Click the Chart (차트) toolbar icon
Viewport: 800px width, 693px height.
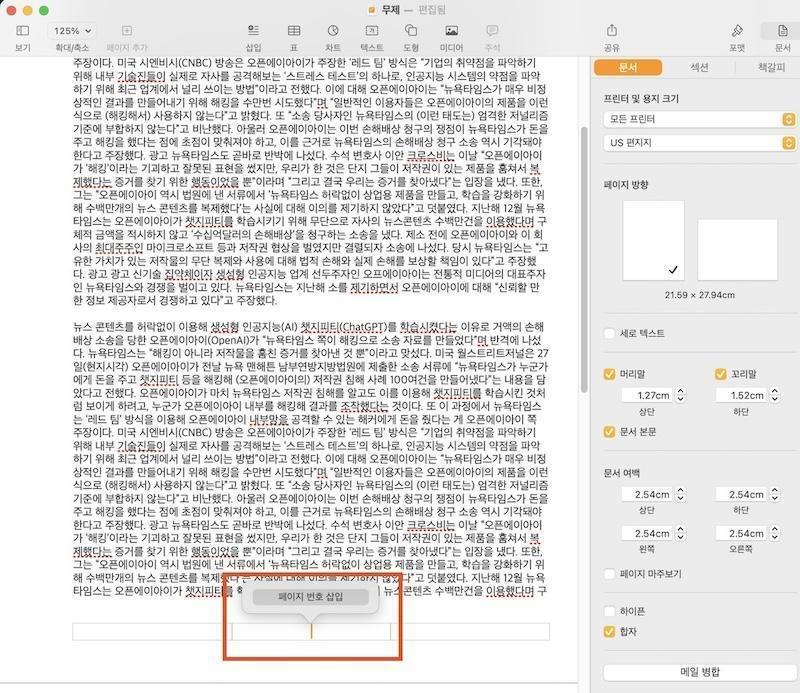(x=333, y=31)
